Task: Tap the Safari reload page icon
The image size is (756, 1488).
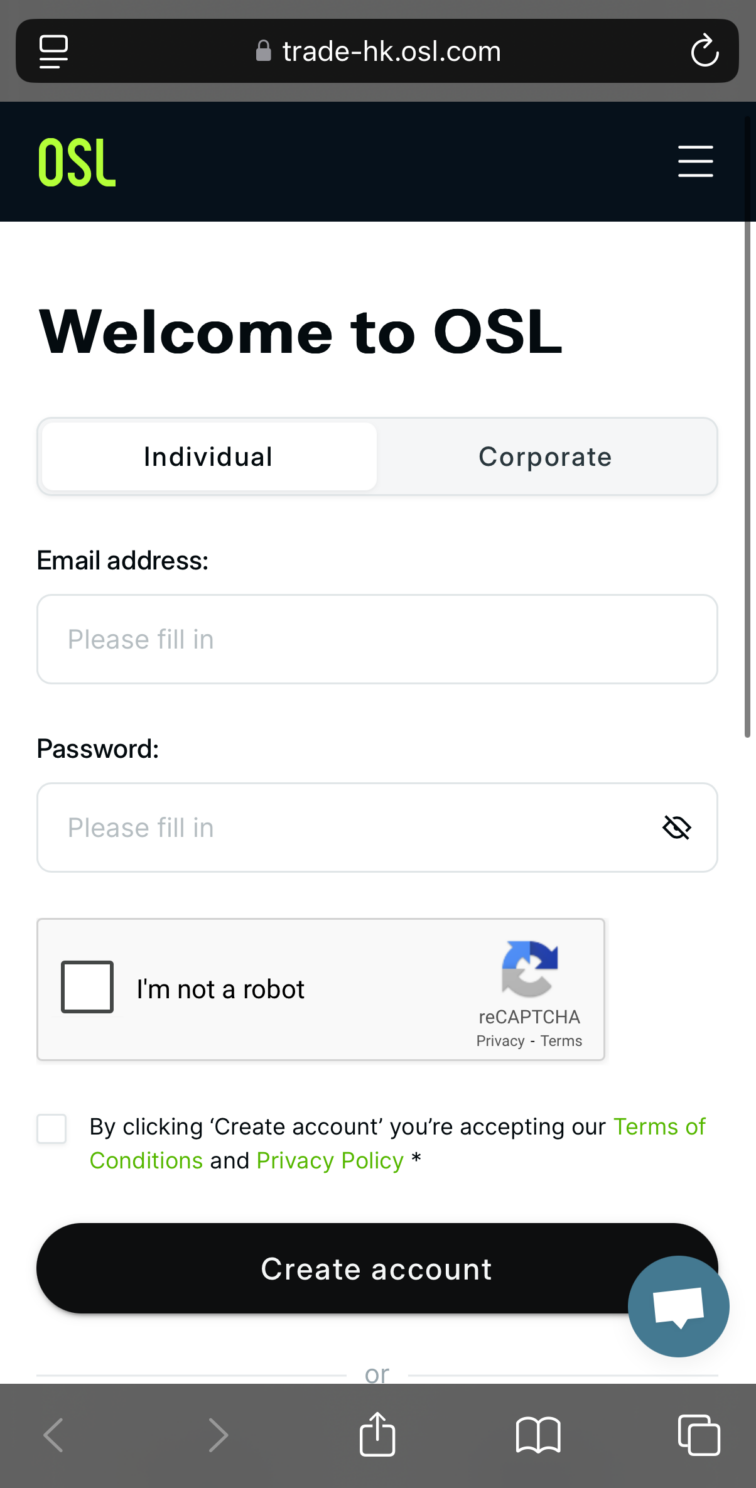Action: [x=704, y=51]
